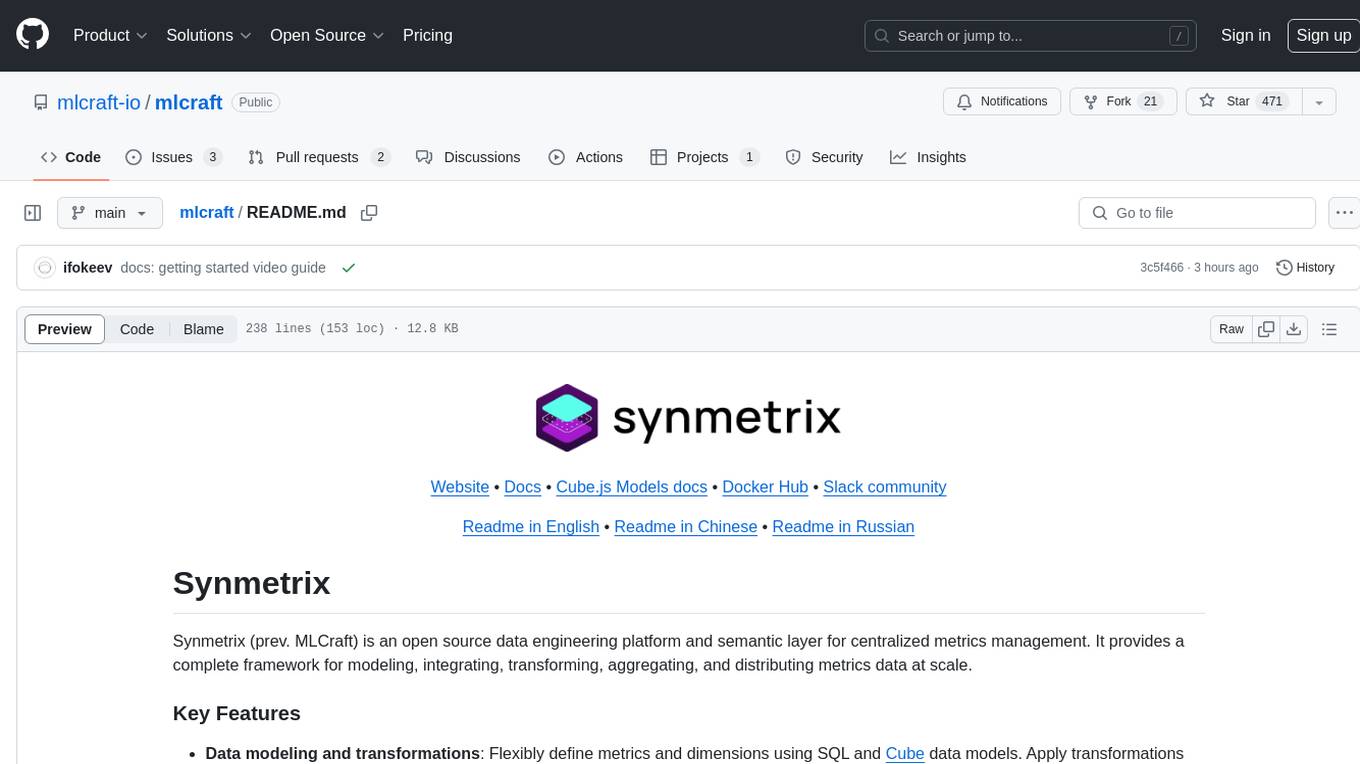Screen dimensions: 1360x764
Task: Switch to Blame view
Action: [203, 329]
